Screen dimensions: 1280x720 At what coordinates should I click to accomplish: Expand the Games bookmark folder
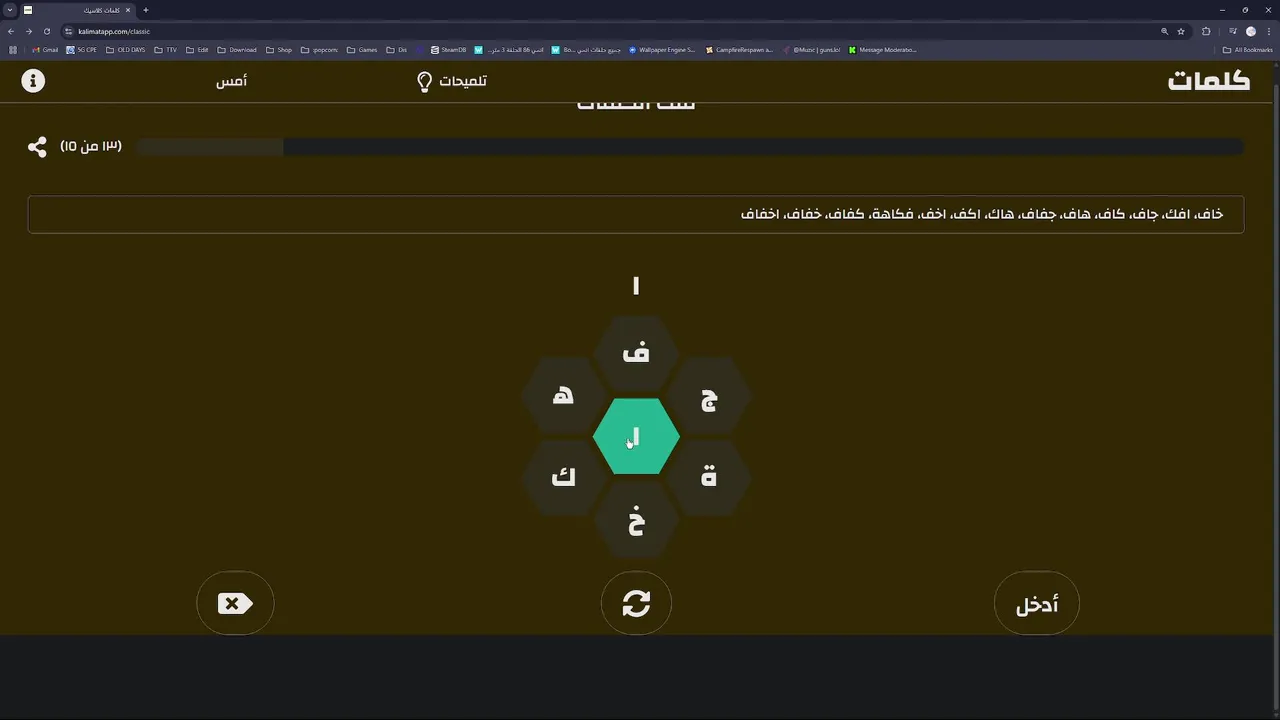click(362, 50)
